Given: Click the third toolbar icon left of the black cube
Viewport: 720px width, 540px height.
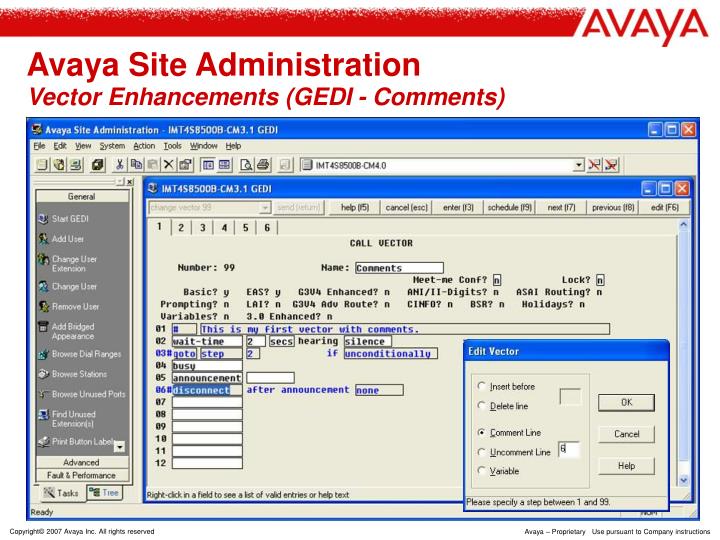Looking at the screenshot, I should [x=76, y=165].
